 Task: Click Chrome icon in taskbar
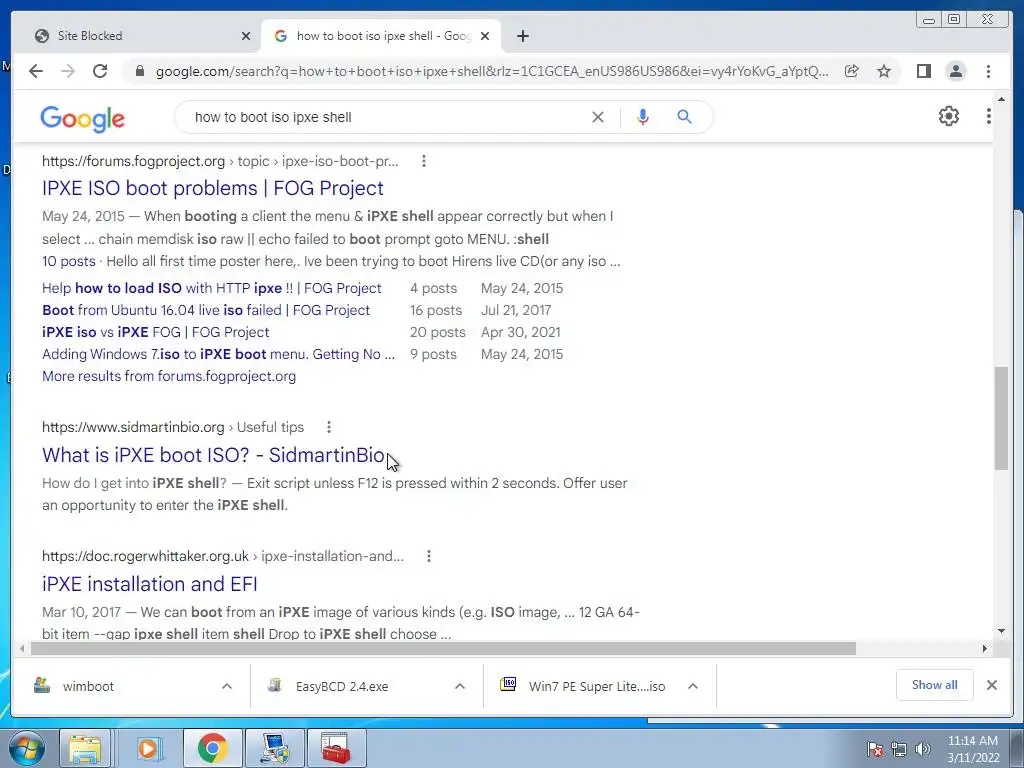[212, 748]
